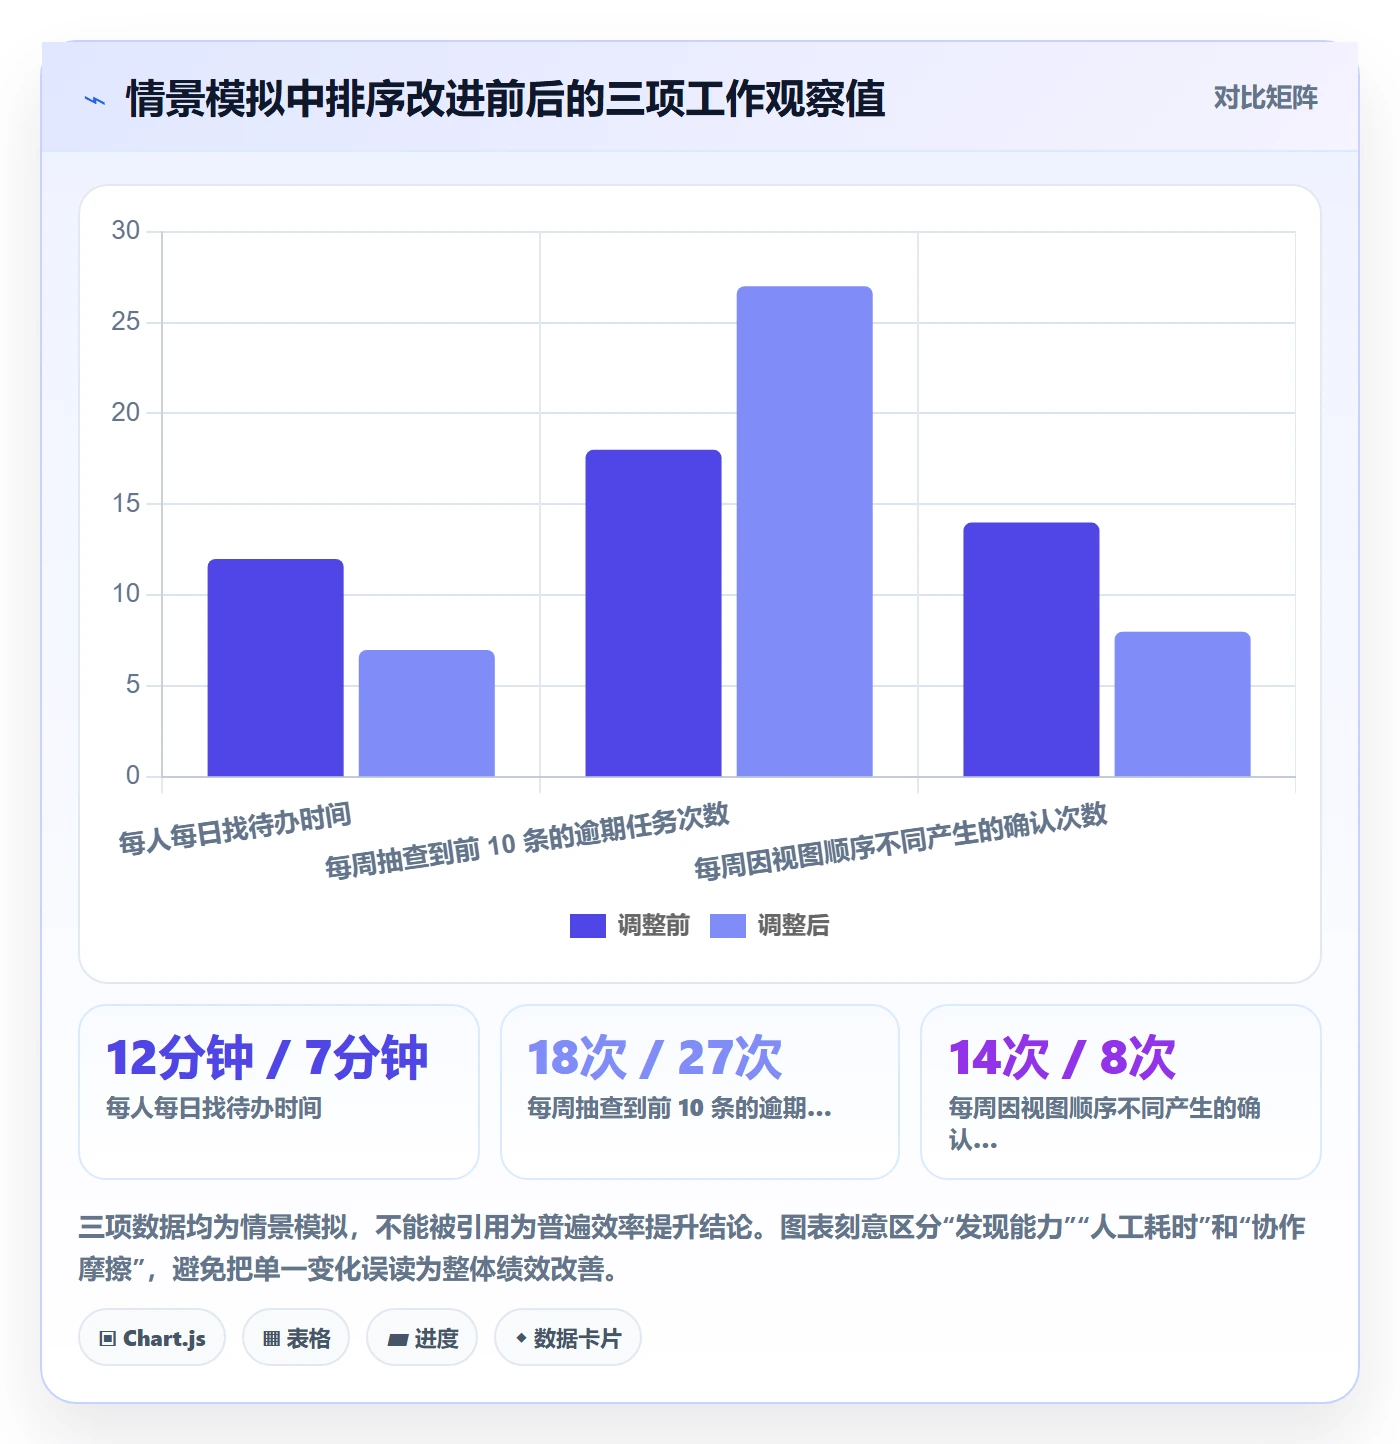Click the card caption 每周抽查到前 10 条的逾期…
The height and width of the screenshot is (1444, 1400).
pos(679,1108)
